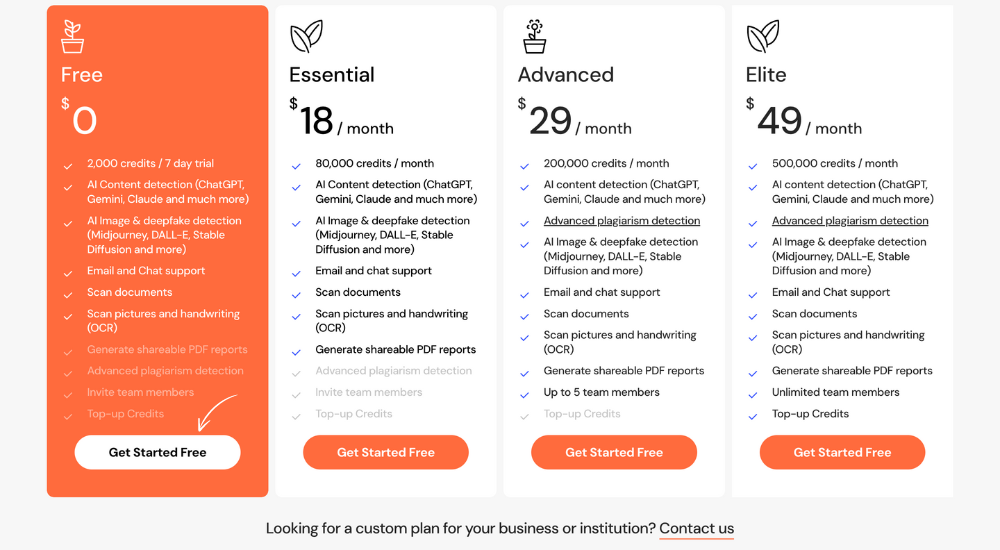Click checkmark beside 500,000 credits / month
Screen dimensions: 1000x550
point(753,166)
